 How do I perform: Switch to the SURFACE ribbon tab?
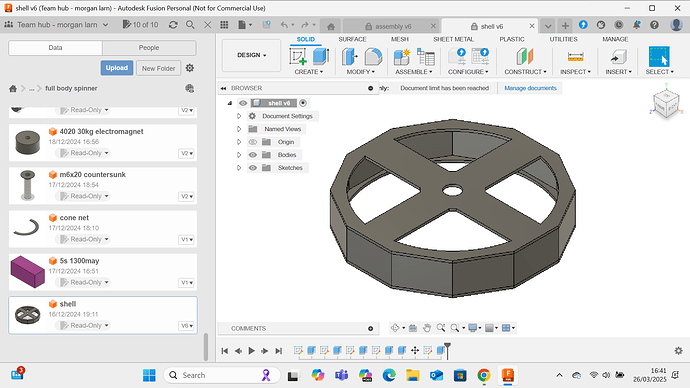point(352,39)
